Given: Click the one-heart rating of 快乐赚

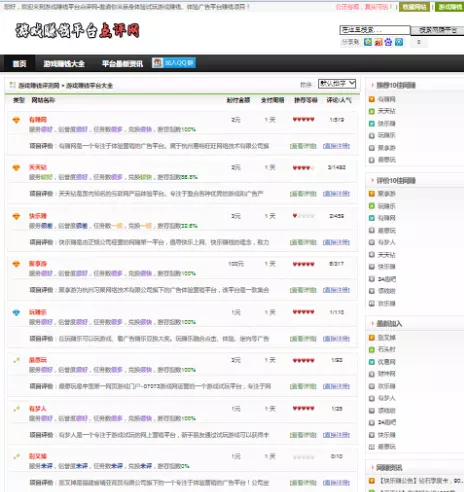Looking at the screenshot, I should [x=303, y=216].
